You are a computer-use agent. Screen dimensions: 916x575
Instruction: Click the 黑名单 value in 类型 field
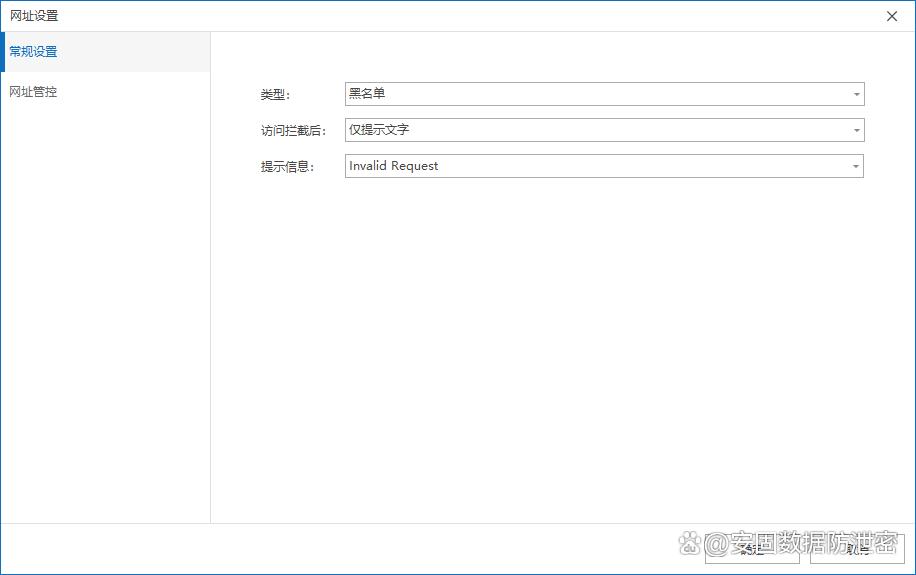coord(367,94)
